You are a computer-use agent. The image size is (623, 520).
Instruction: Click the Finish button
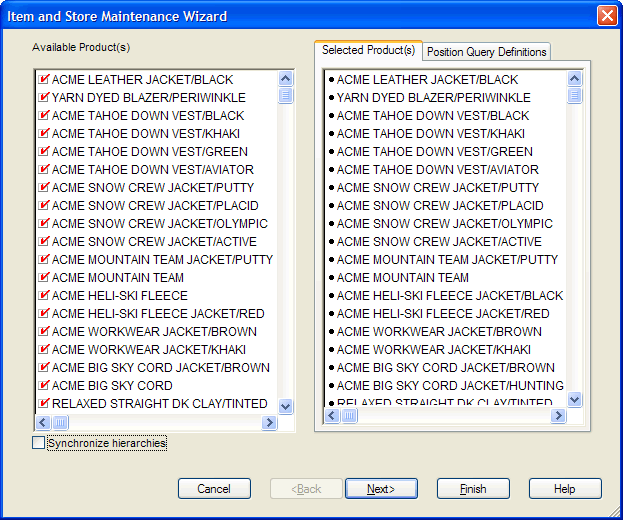click(x=473, y=489)
